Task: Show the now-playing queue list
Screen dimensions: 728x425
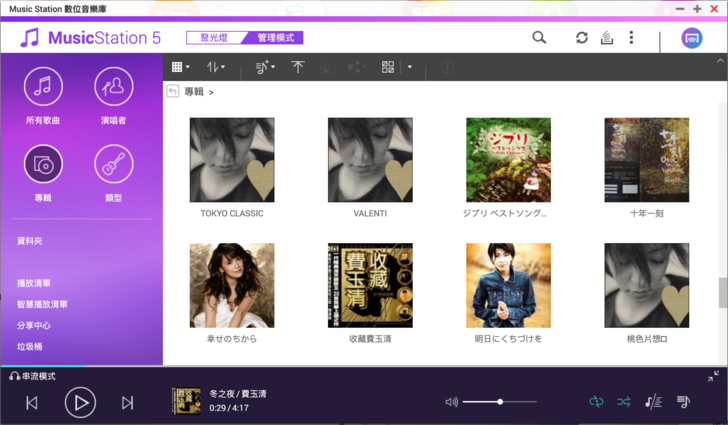Action: (683, 402)
